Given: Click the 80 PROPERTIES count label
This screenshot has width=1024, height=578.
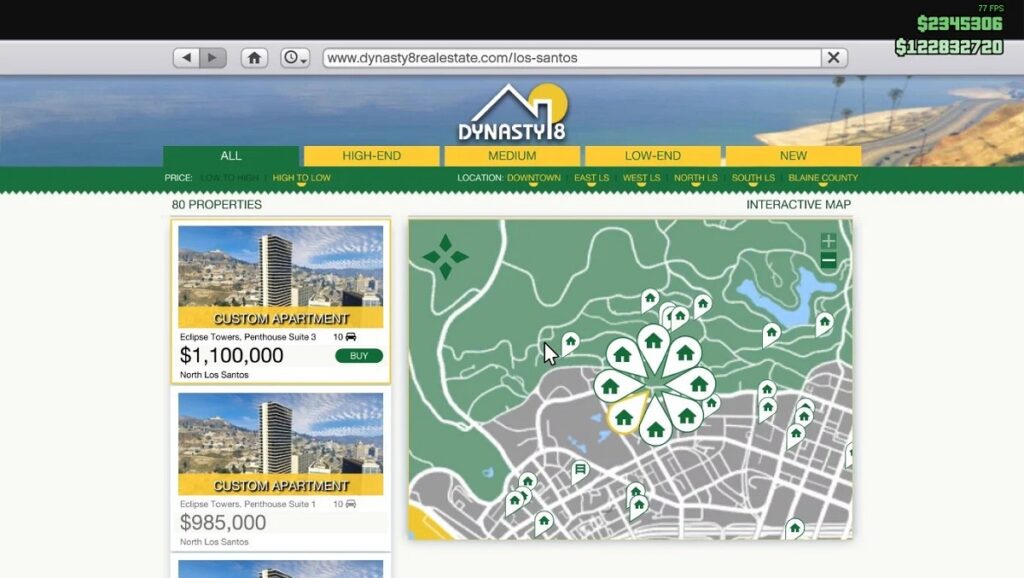Looking at the screenshot, I should point(217,204).
